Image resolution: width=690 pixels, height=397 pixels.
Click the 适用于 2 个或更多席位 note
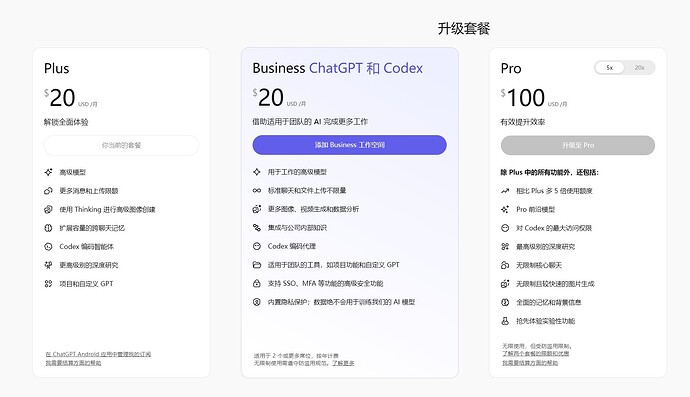pyautogui.click(x=296, y=355)
